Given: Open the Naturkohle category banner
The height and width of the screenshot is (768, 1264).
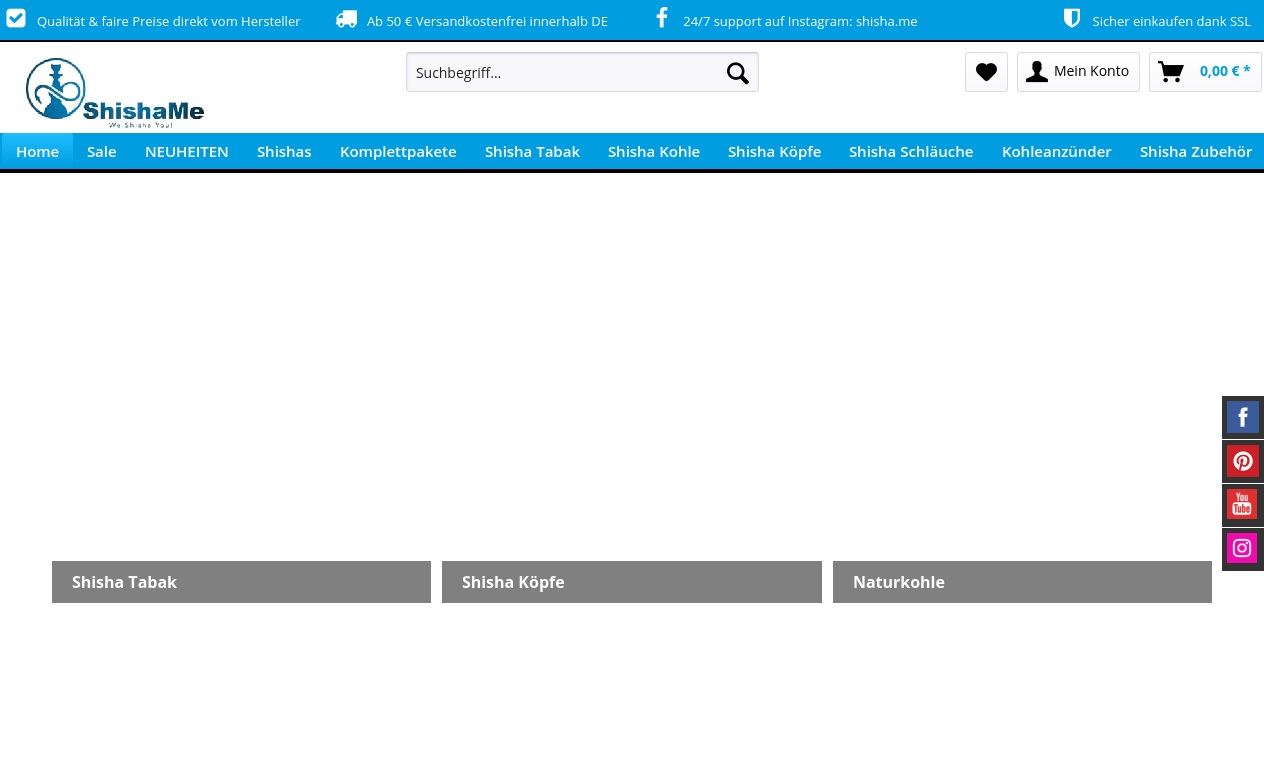Looking at the screenshot, I should tap(1022, 582).
